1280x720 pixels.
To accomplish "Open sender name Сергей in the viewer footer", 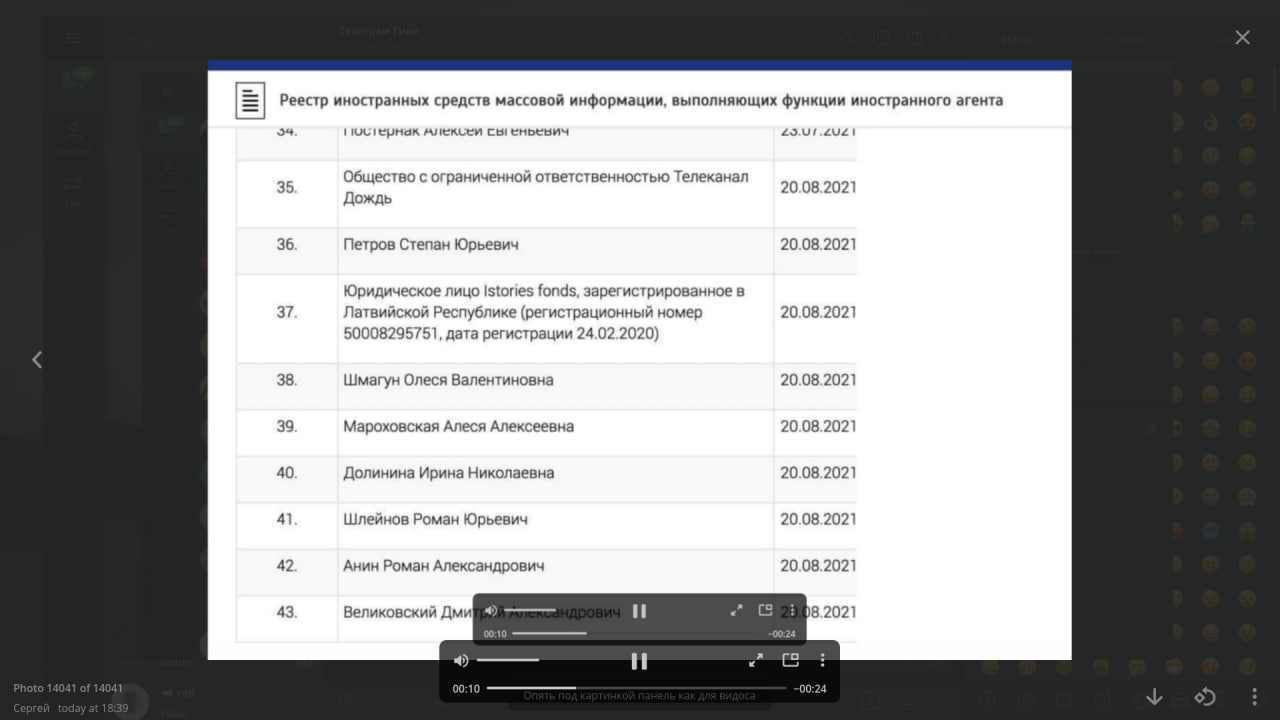I will [31, 708].
